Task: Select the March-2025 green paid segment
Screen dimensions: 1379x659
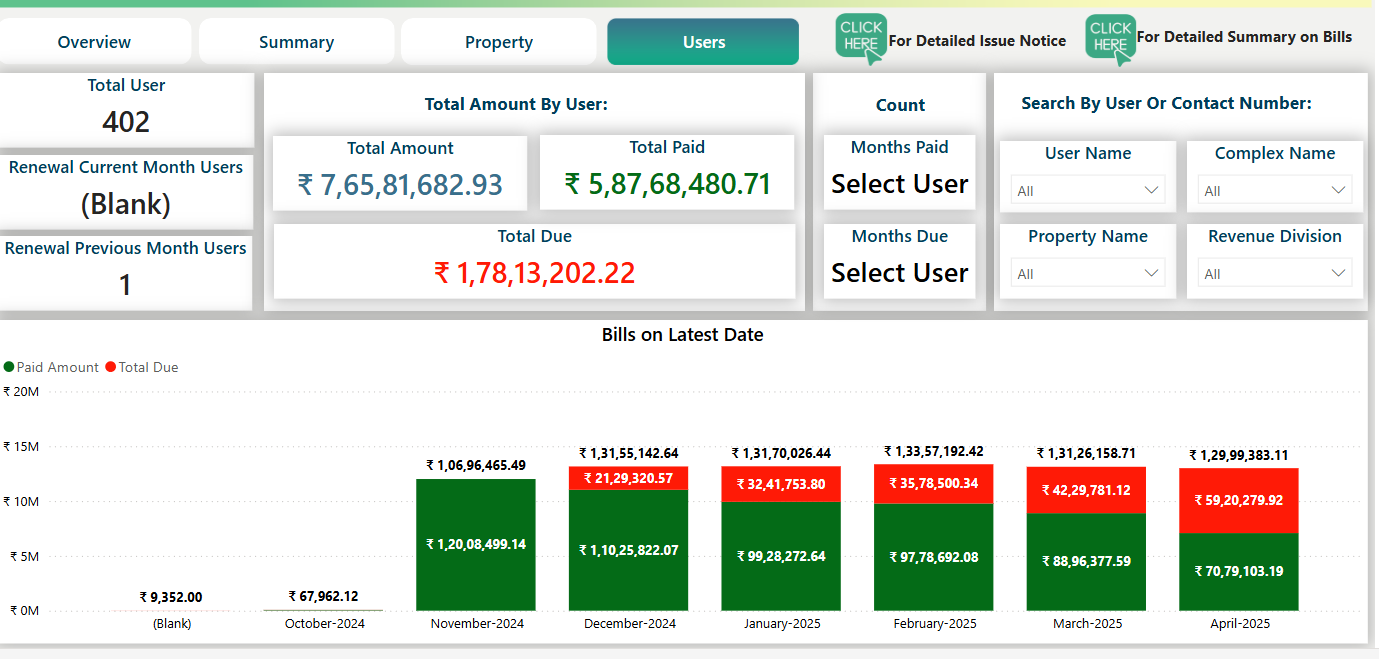Action: coord(1086,562)
